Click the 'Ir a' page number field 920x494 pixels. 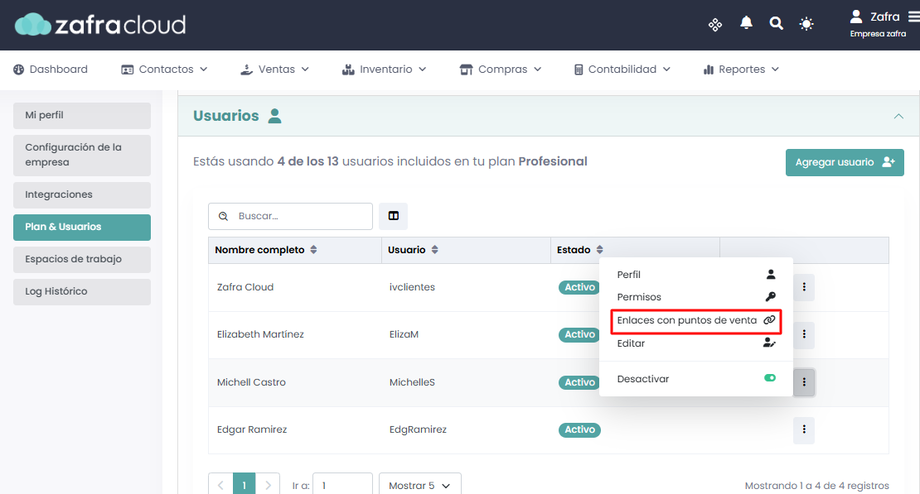[x=342, y=485]
